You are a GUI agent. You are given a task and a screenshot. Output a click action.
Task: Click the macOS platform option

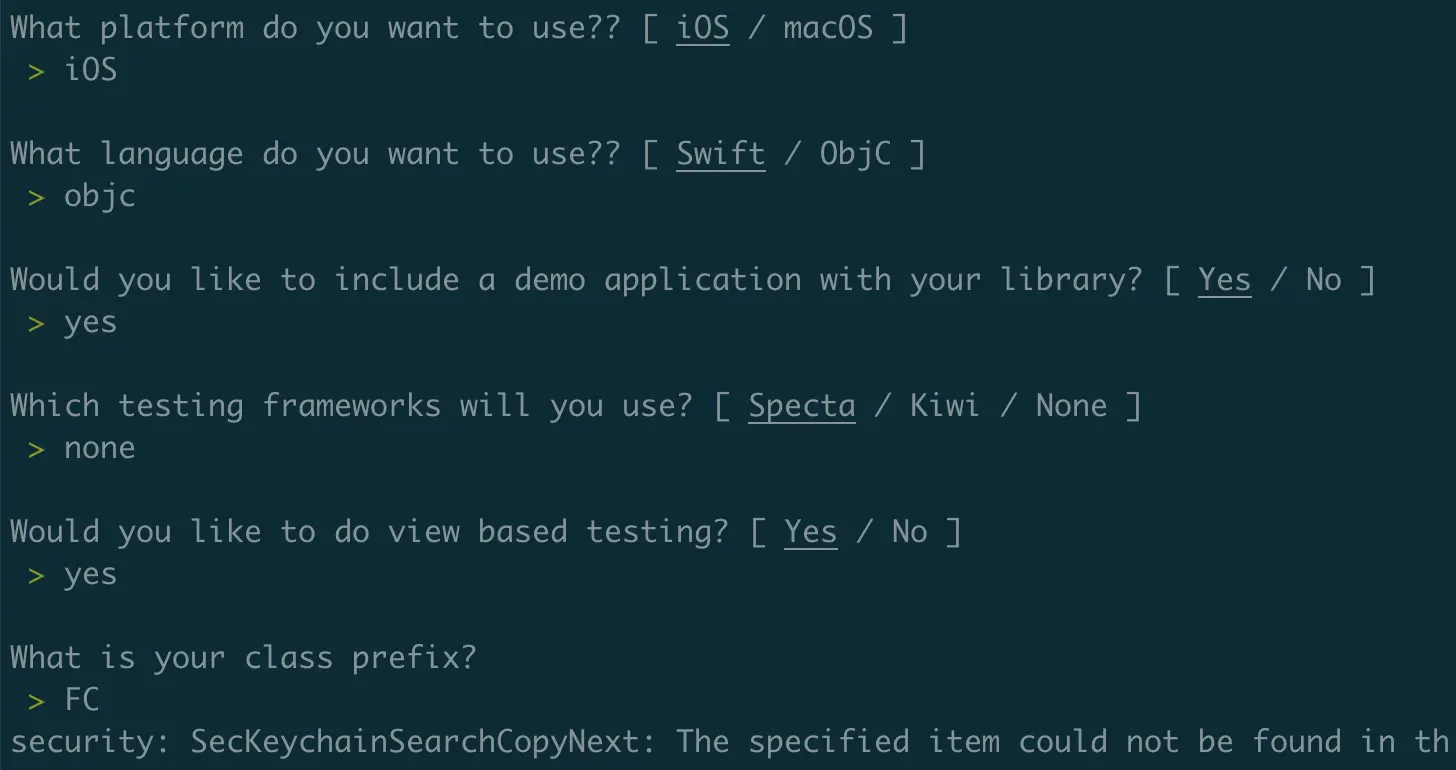click(828, 27)
